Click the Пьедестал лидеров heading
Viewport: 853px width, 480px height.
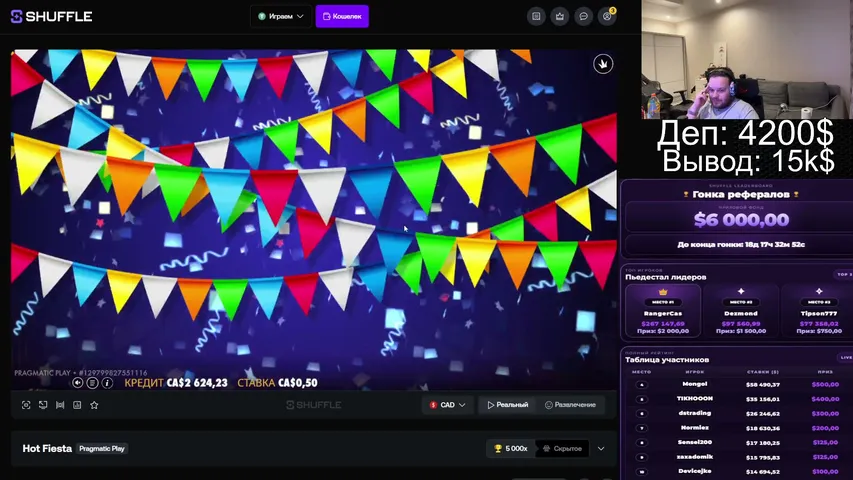click(666, 277)
